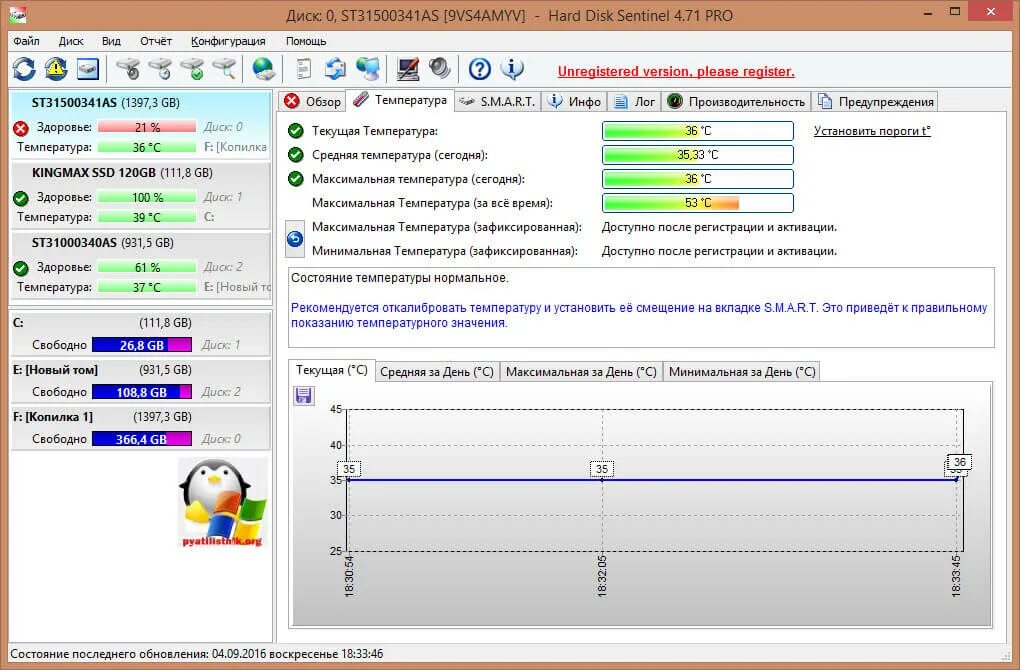Click the 35,33 °C average temperature bar
The image size is (1020, 670).
(x=697, y=155)
